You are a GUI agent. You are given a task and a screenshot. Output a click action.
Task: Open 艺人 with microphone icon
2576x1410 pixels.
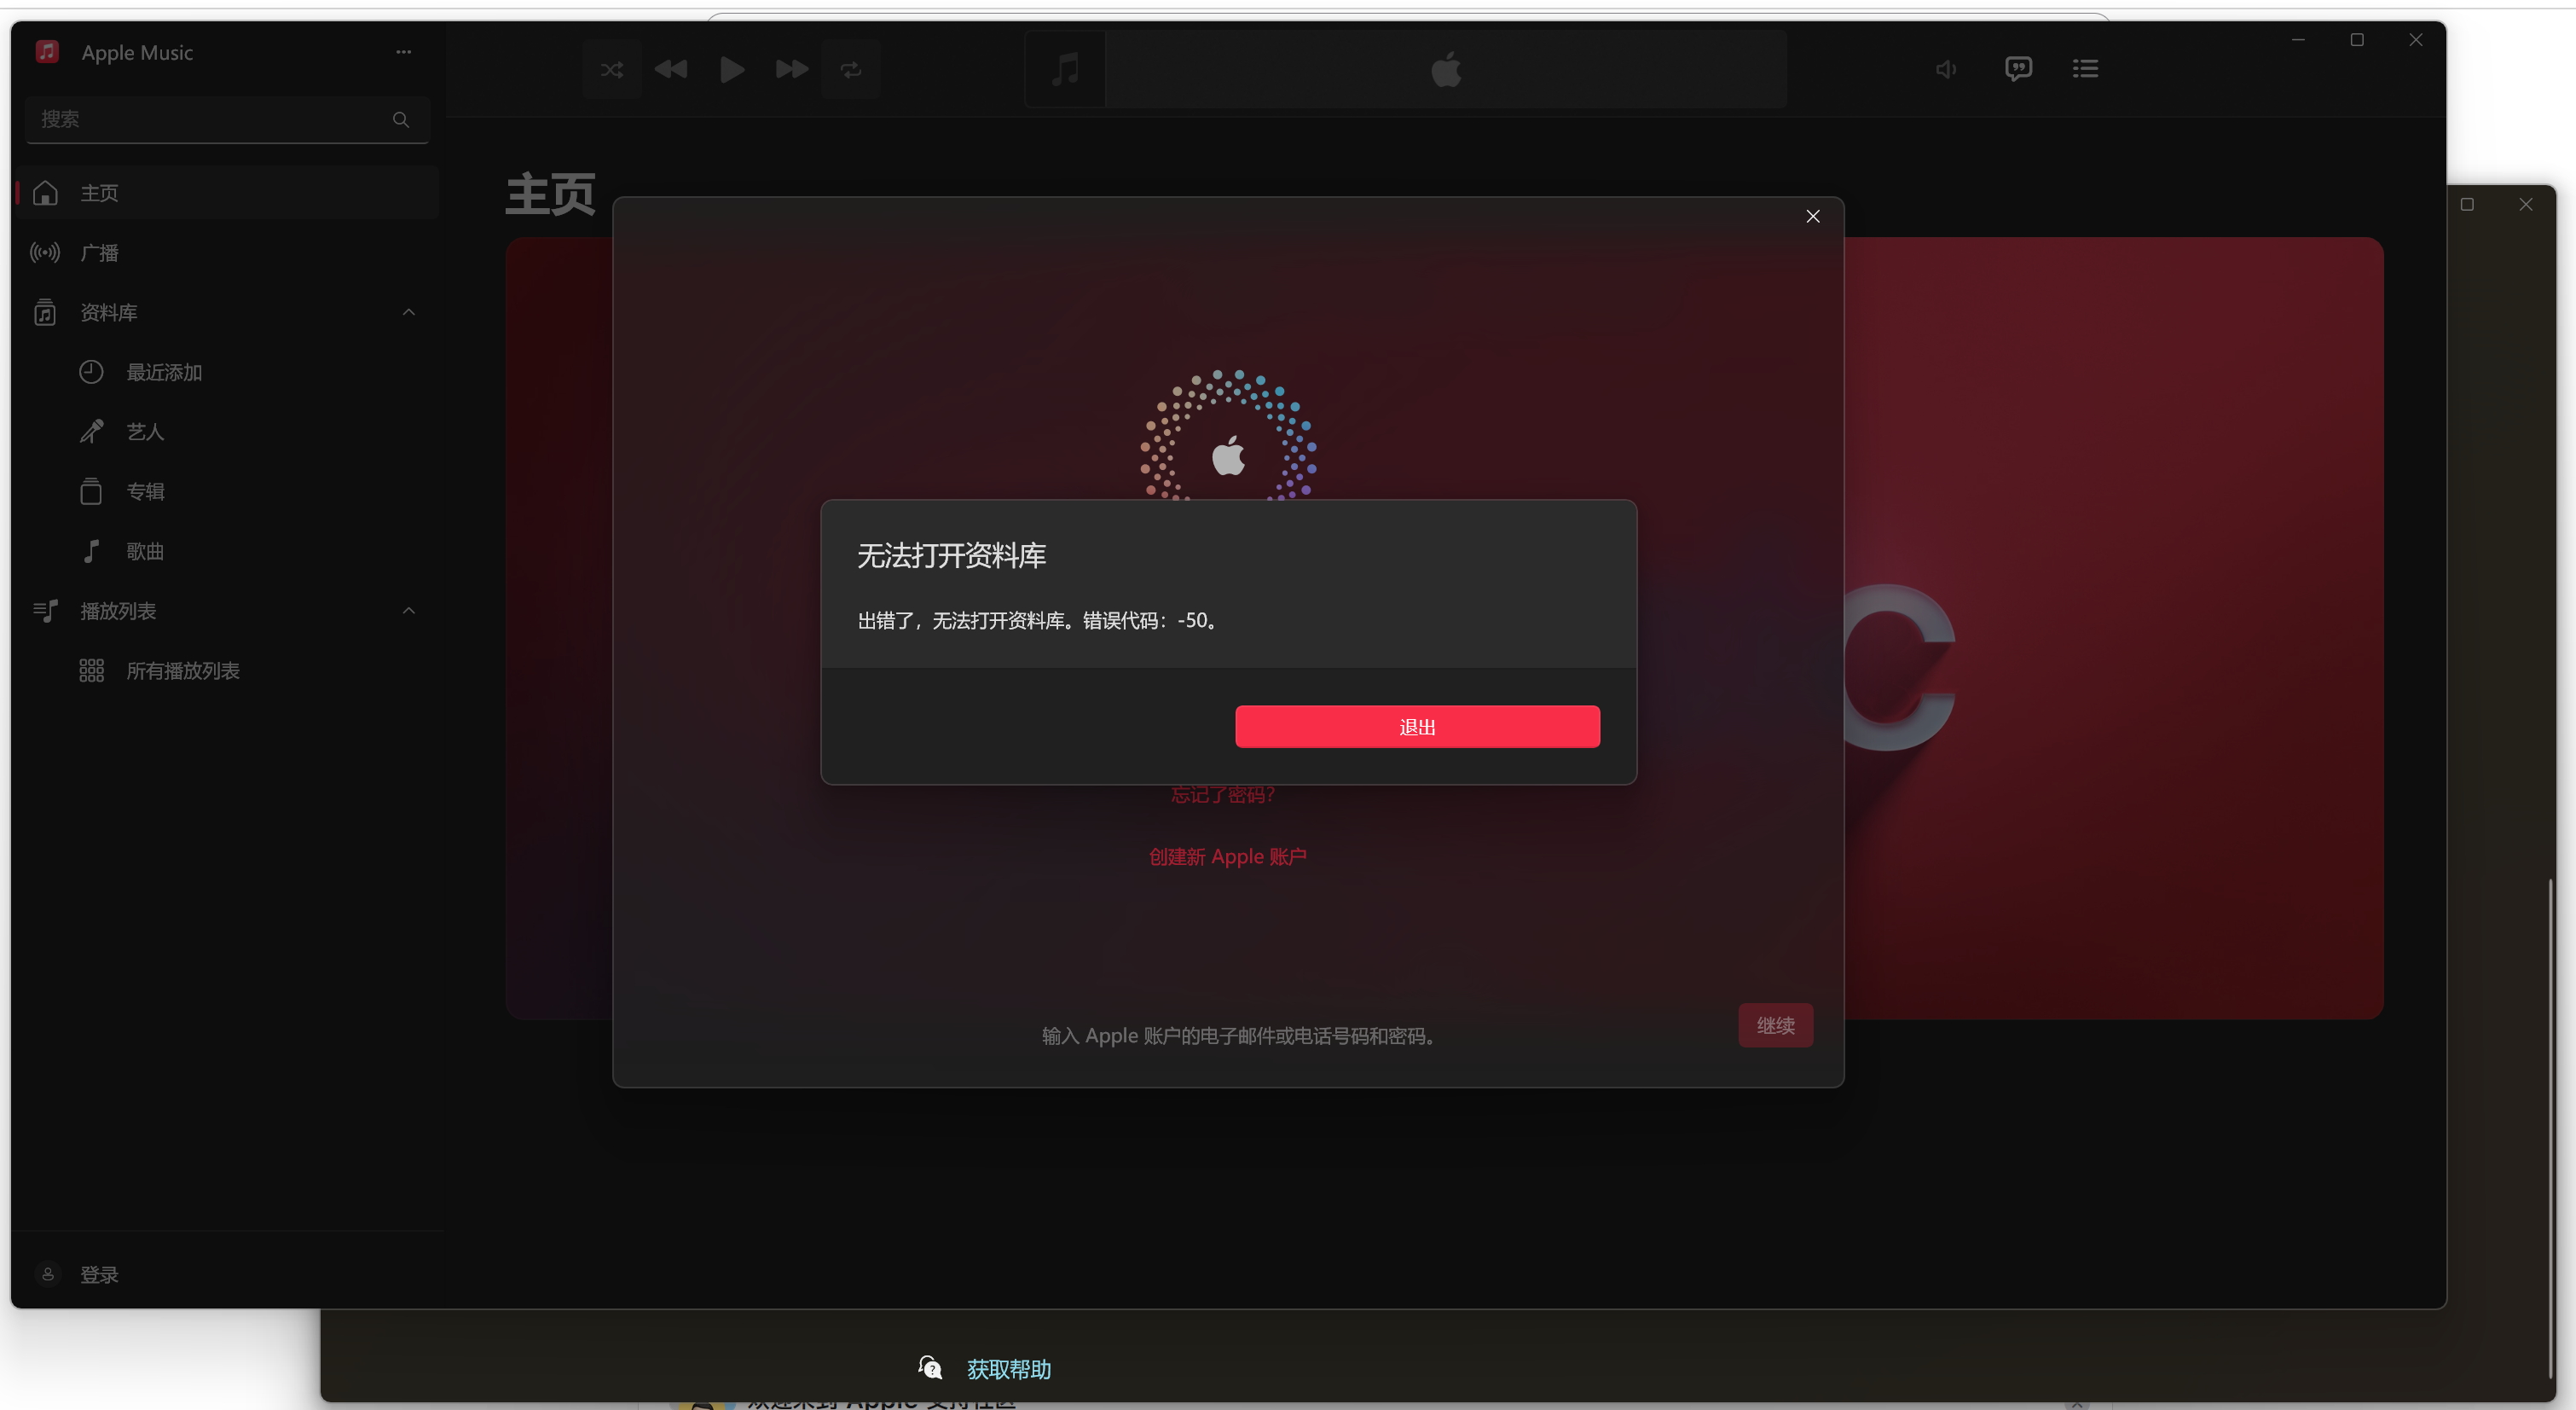click(144, 432)
